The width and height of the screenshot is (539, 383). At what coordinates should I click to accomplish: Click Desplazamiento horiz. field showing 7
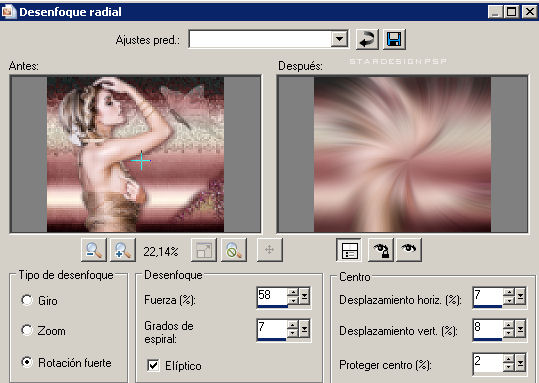tap(488, 296)
